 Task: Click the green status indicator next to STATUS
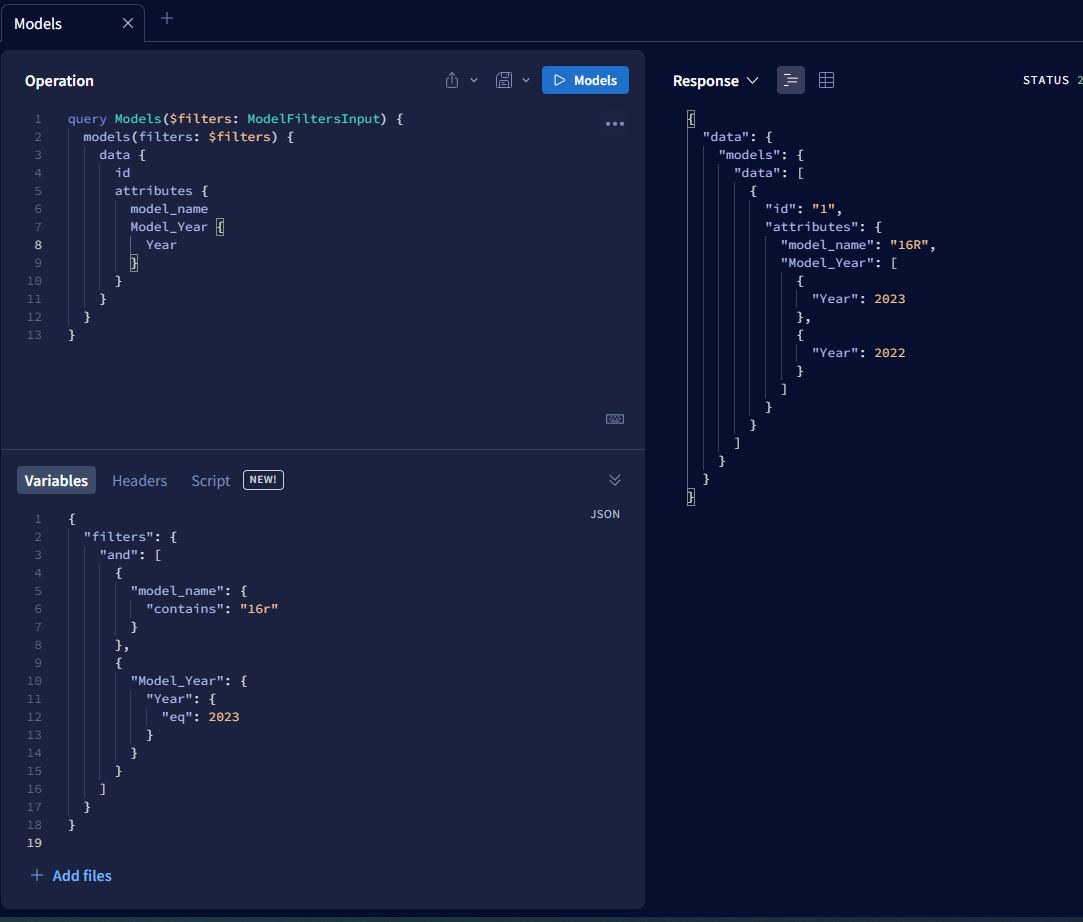pyautogui.click(x=1078, y=80)
